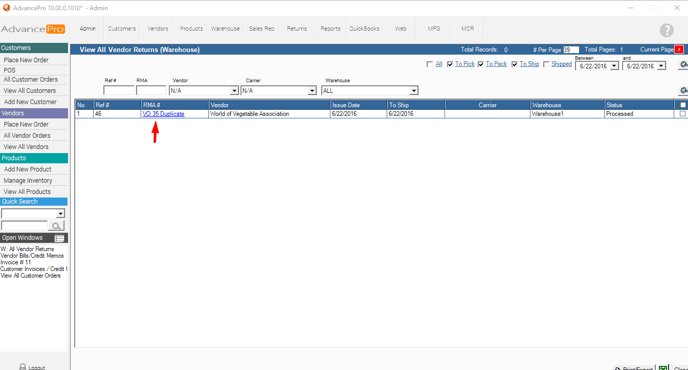The height and width of the screenshot is (370, 688).
Task: Open the Warehouse top menu
Action: (x=225, y=29)
